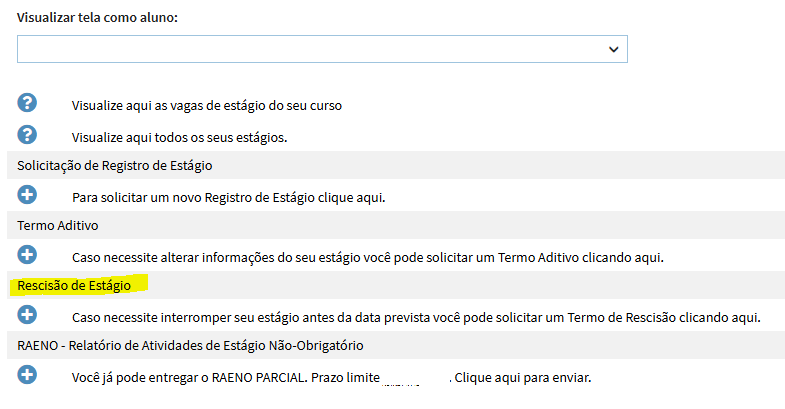Open 'Visualize aqui todos os seus estágios' link
Image resolution: width=785 pixels, height=409 pixels.
(x=186, y=136)
